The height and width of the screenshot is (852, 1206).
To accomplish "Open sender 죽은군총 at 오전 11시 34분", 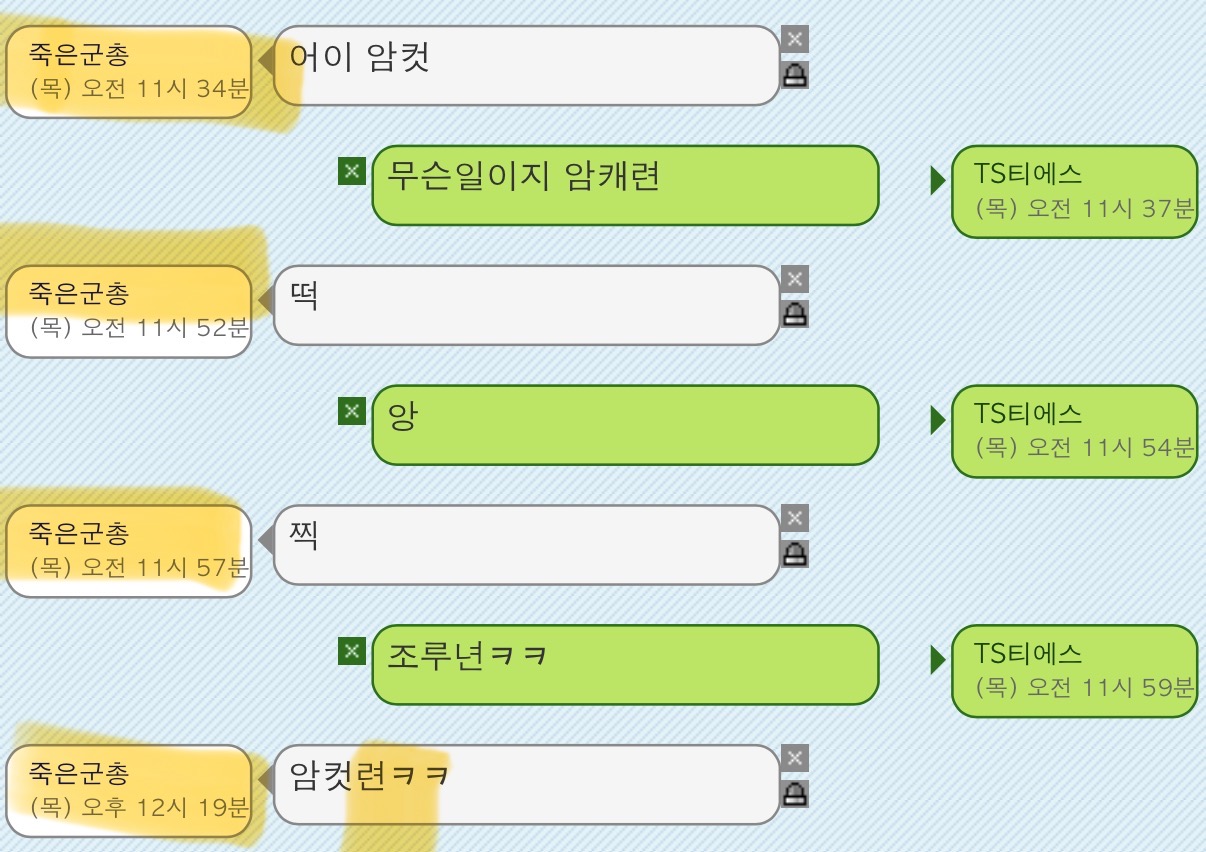I will coord(129,72).
